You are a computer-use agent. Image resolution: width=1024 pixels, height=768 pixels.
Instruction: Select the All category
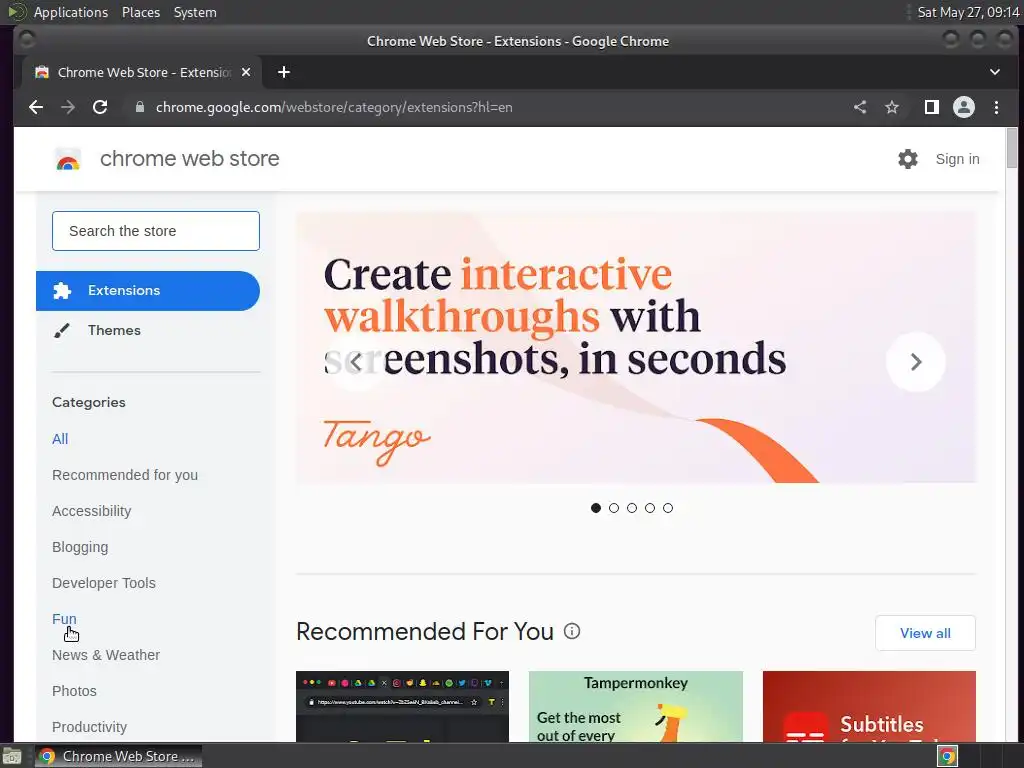(x=60, y=439)
